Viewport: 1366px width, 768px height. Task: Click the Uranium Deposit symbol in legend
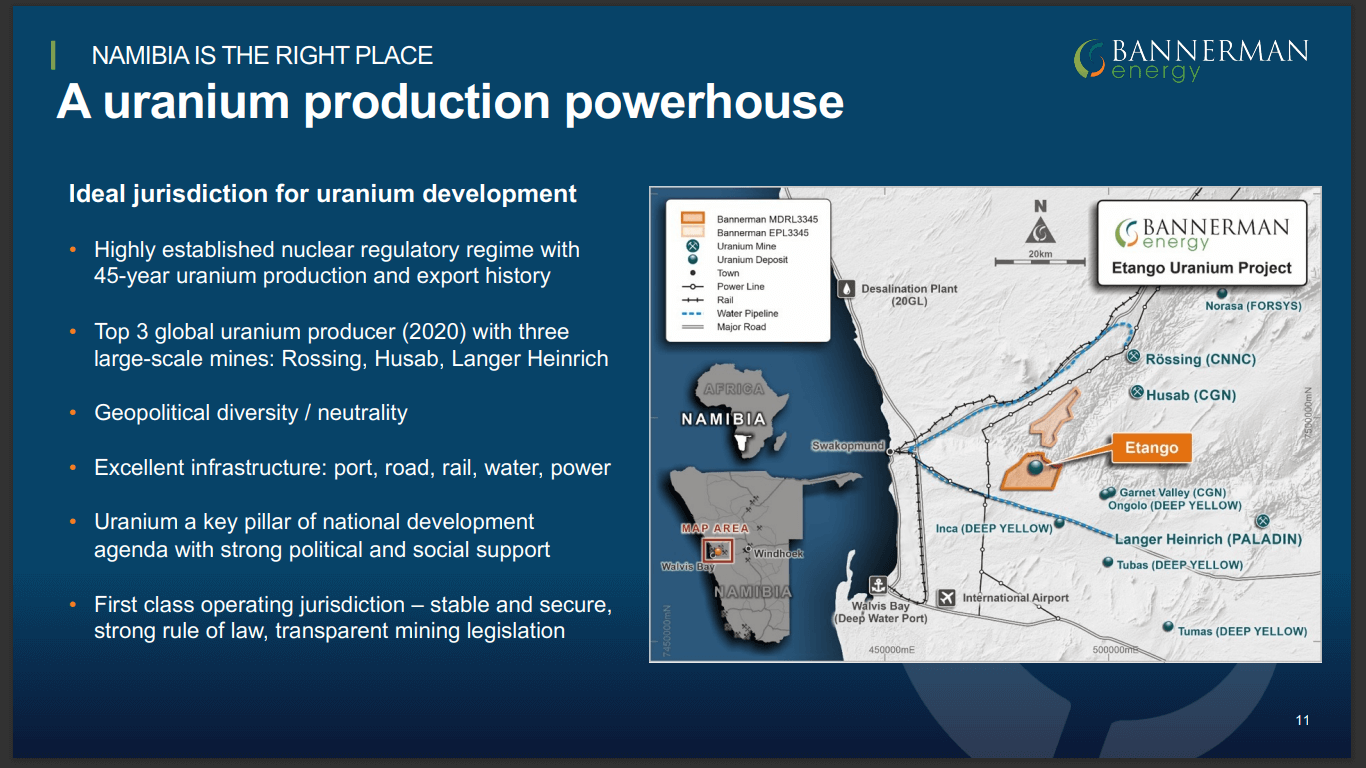[x=692, y=260]
